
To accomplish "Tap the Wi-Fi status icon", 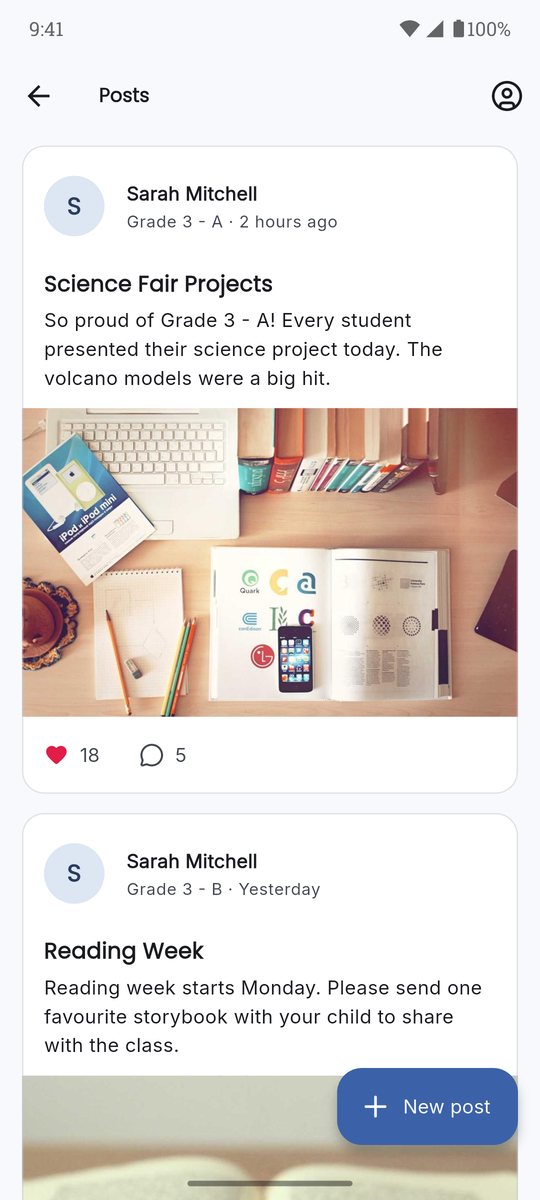I will pos(409,29).
